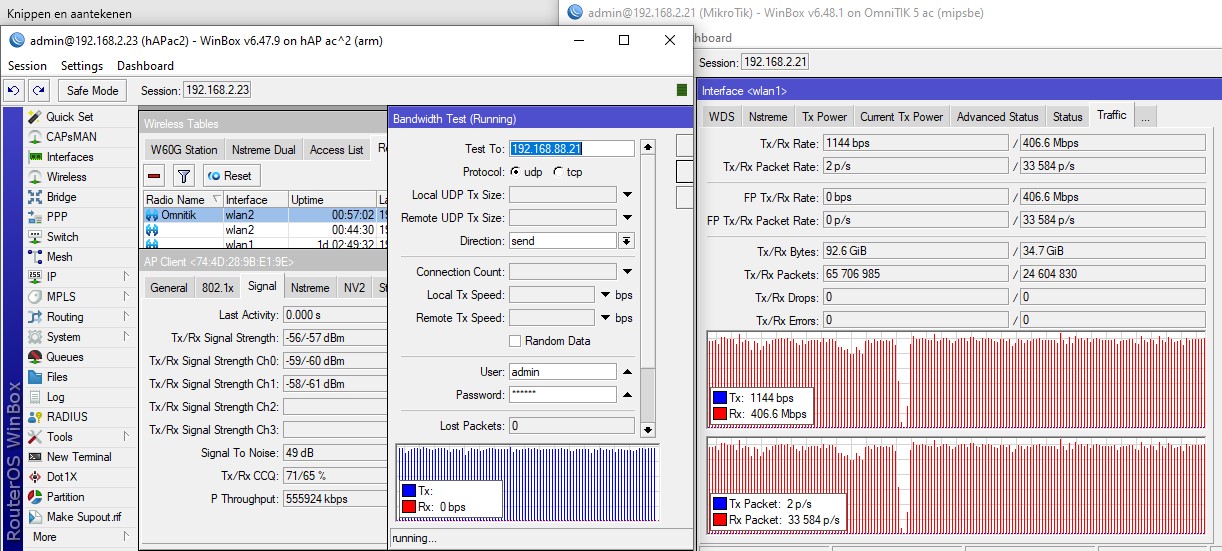The height and width of the screenshot is (551, 1222).
Task: Expand the Connection Count field arrow
Action: click(x=627, y=272)
